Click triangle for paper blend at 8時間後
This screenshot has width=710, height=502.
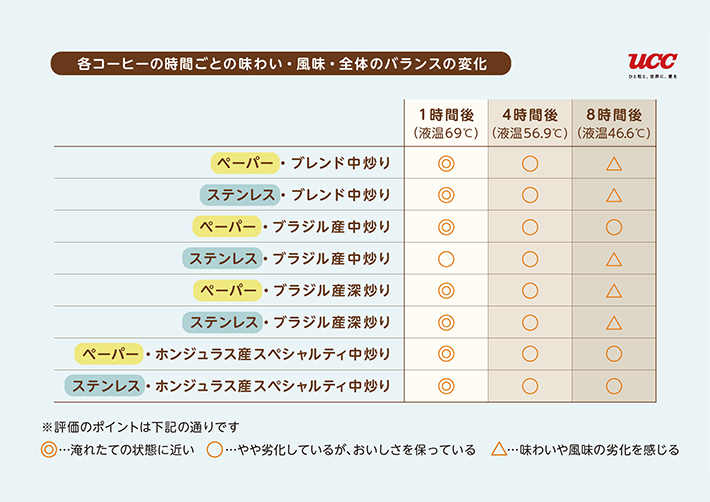tap(614, 164)
